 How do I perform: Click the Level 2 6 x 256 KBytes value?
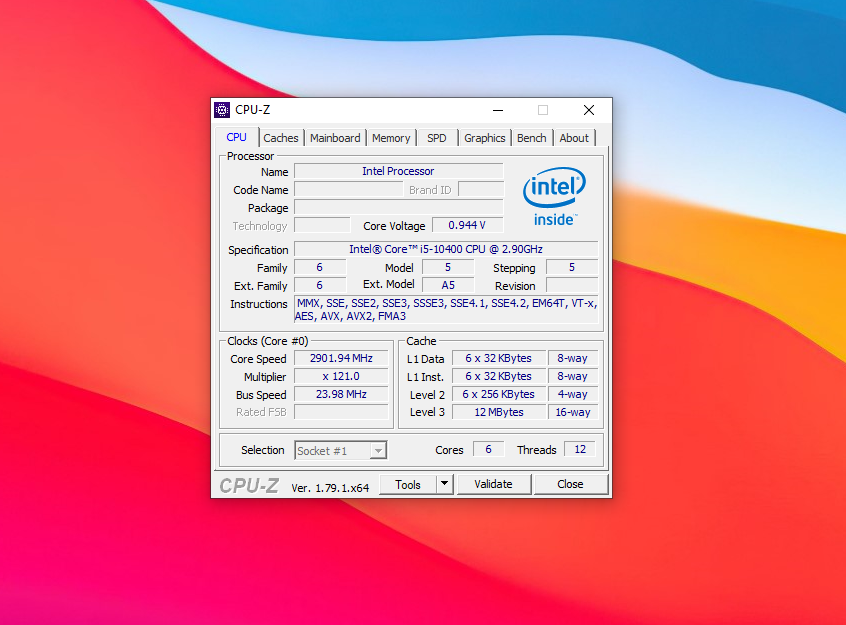coord(499,395)
